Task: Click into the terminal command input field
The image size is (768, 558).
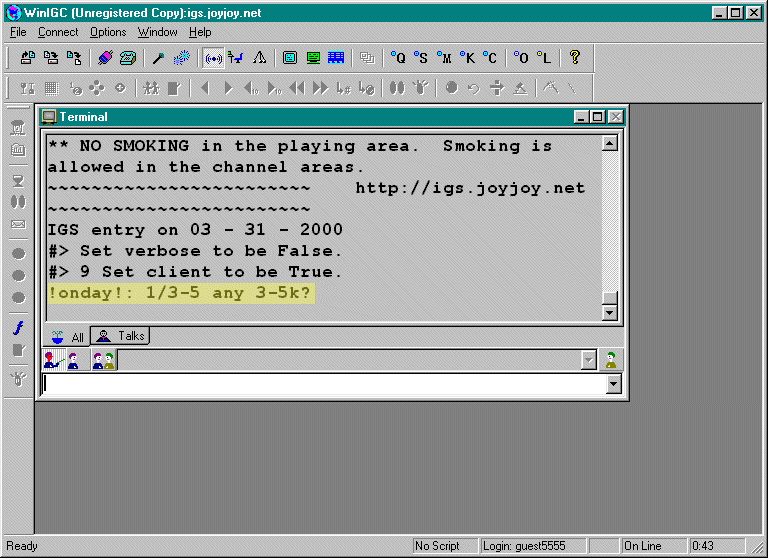Action: pos(320,384)
